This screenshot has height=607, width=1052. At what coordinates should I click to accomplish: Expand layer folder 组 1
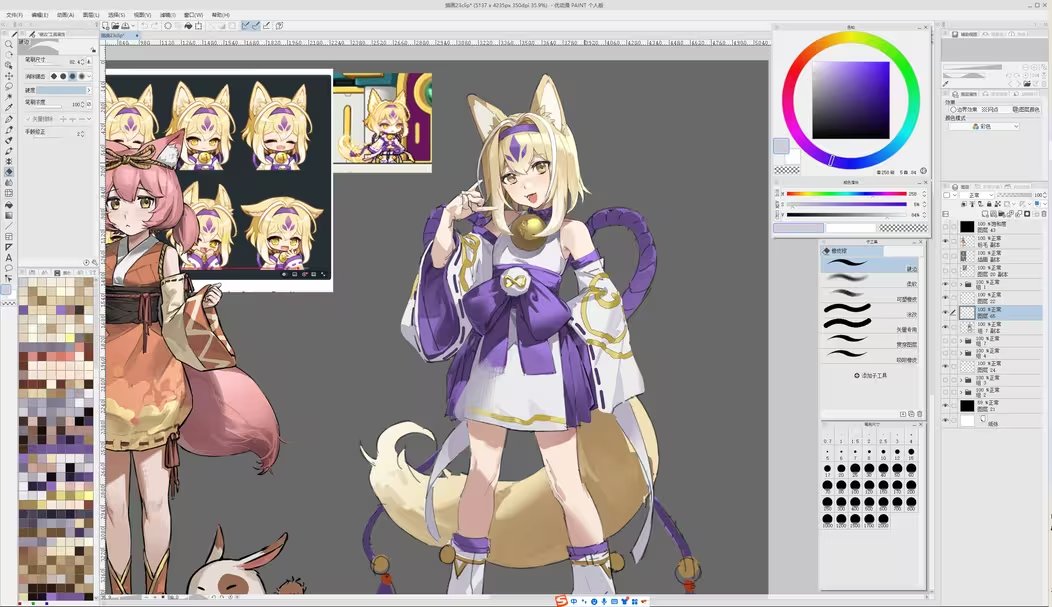pos(961,284)
